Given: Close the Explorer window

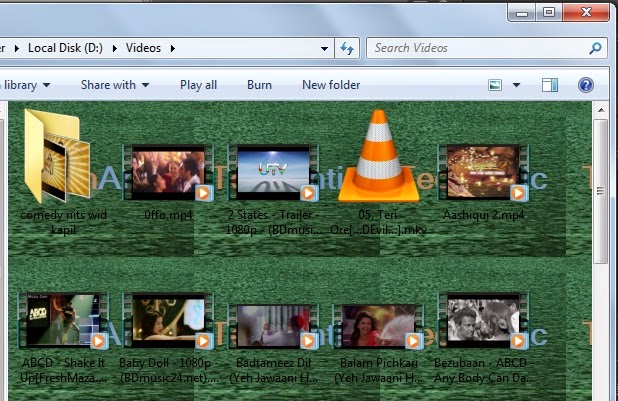Looking at the screenshot, I should pos(586,13).
